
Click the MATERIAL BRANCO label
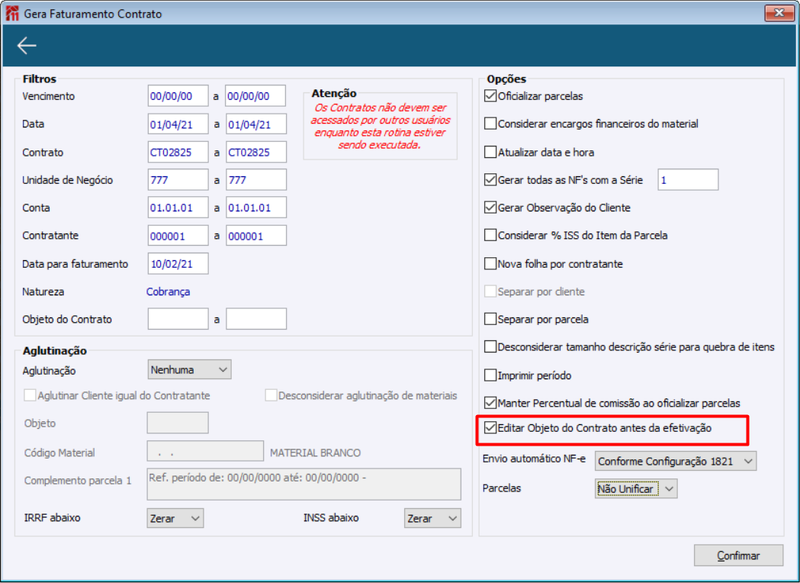coord(315,452)
